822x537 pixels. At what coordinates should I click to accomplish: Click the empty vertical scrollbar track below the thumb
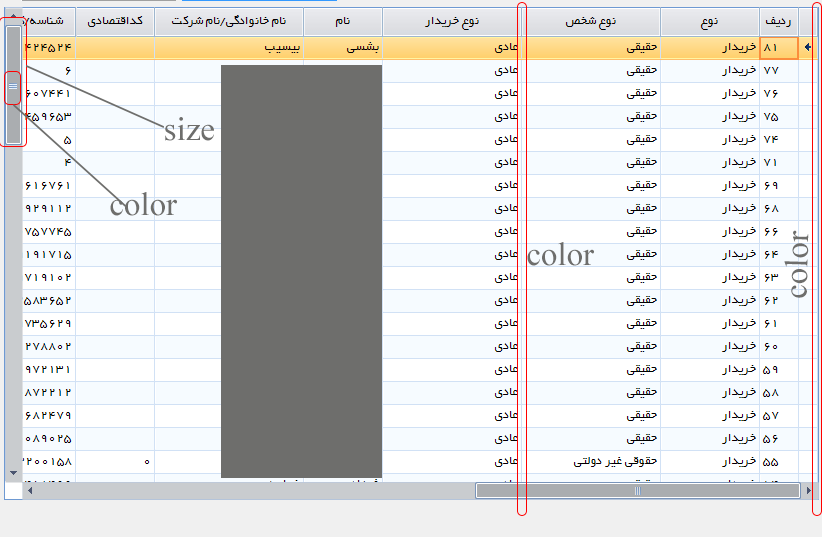[x=13, y=304]
